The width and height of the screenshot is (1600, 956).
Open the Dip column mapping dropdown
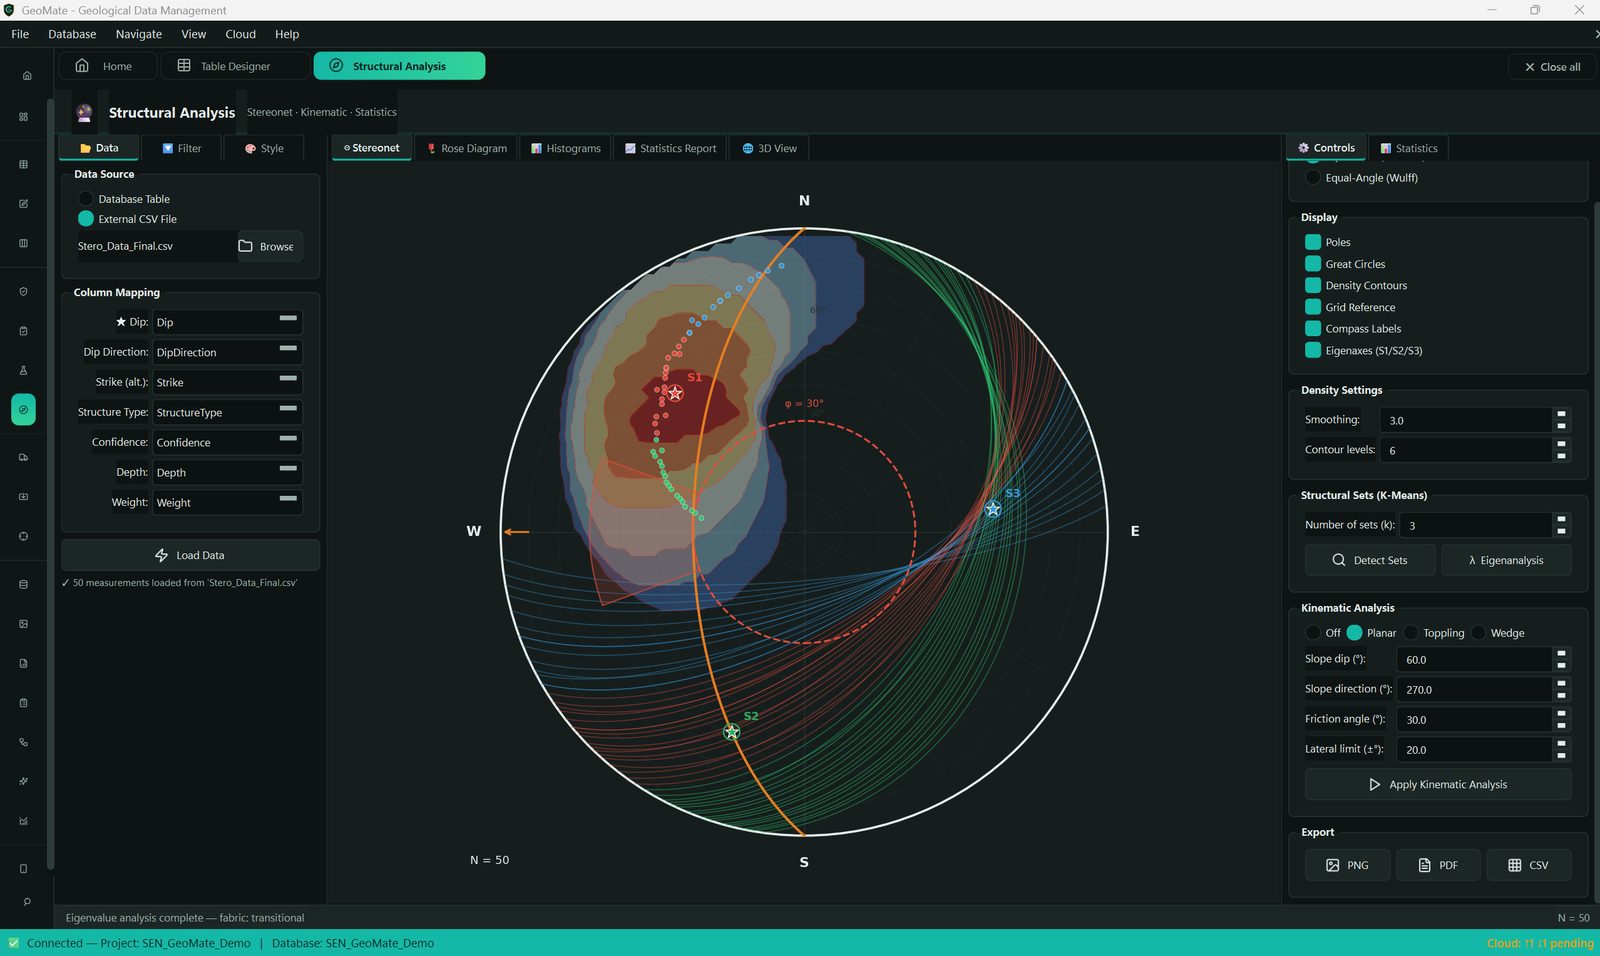pyautogui.click(x=227, y=322)
